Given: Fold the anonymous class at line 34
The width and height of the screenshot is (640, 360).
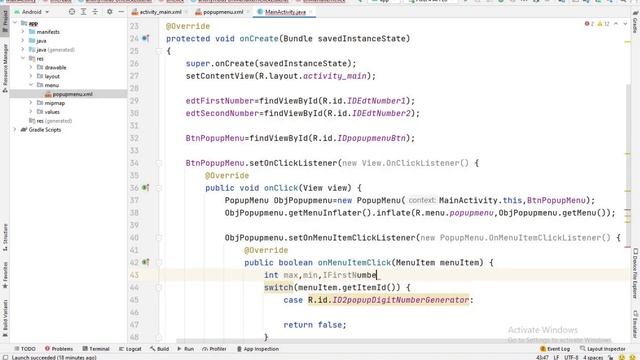Looking at the screenshot, I should tap(159, 163).
